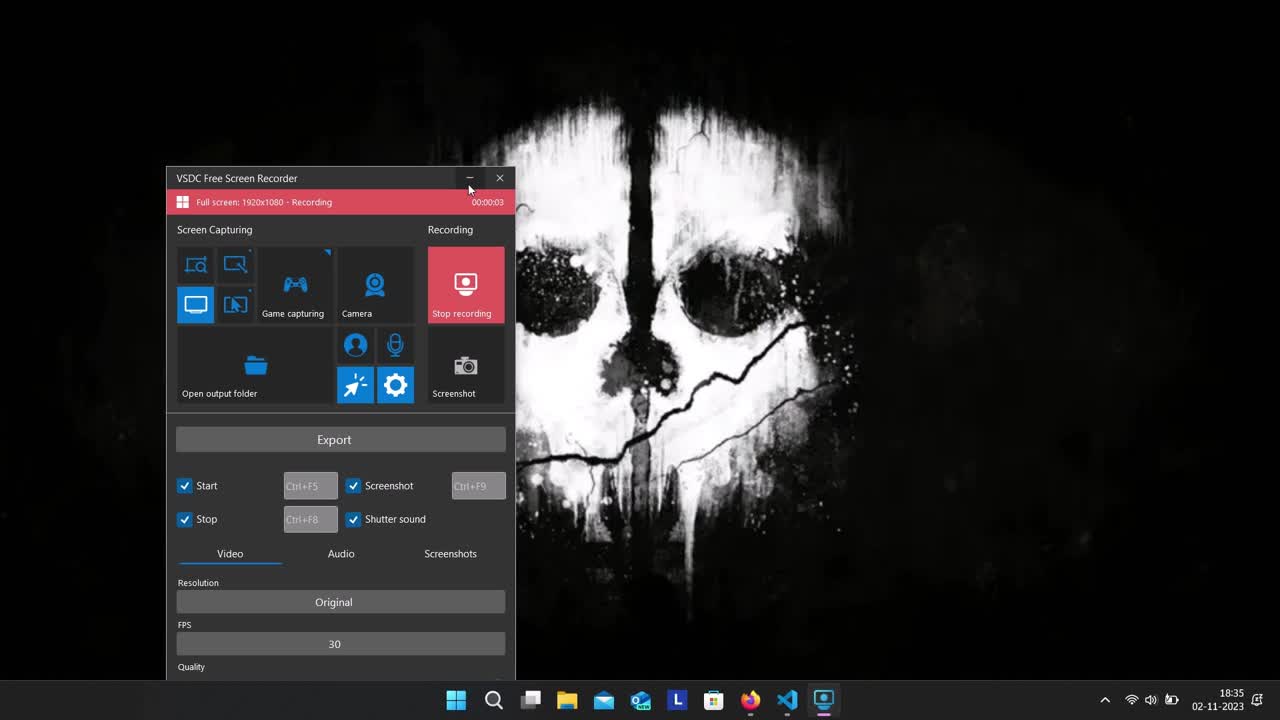Open Wi-Fi network tray icon

1132,700
